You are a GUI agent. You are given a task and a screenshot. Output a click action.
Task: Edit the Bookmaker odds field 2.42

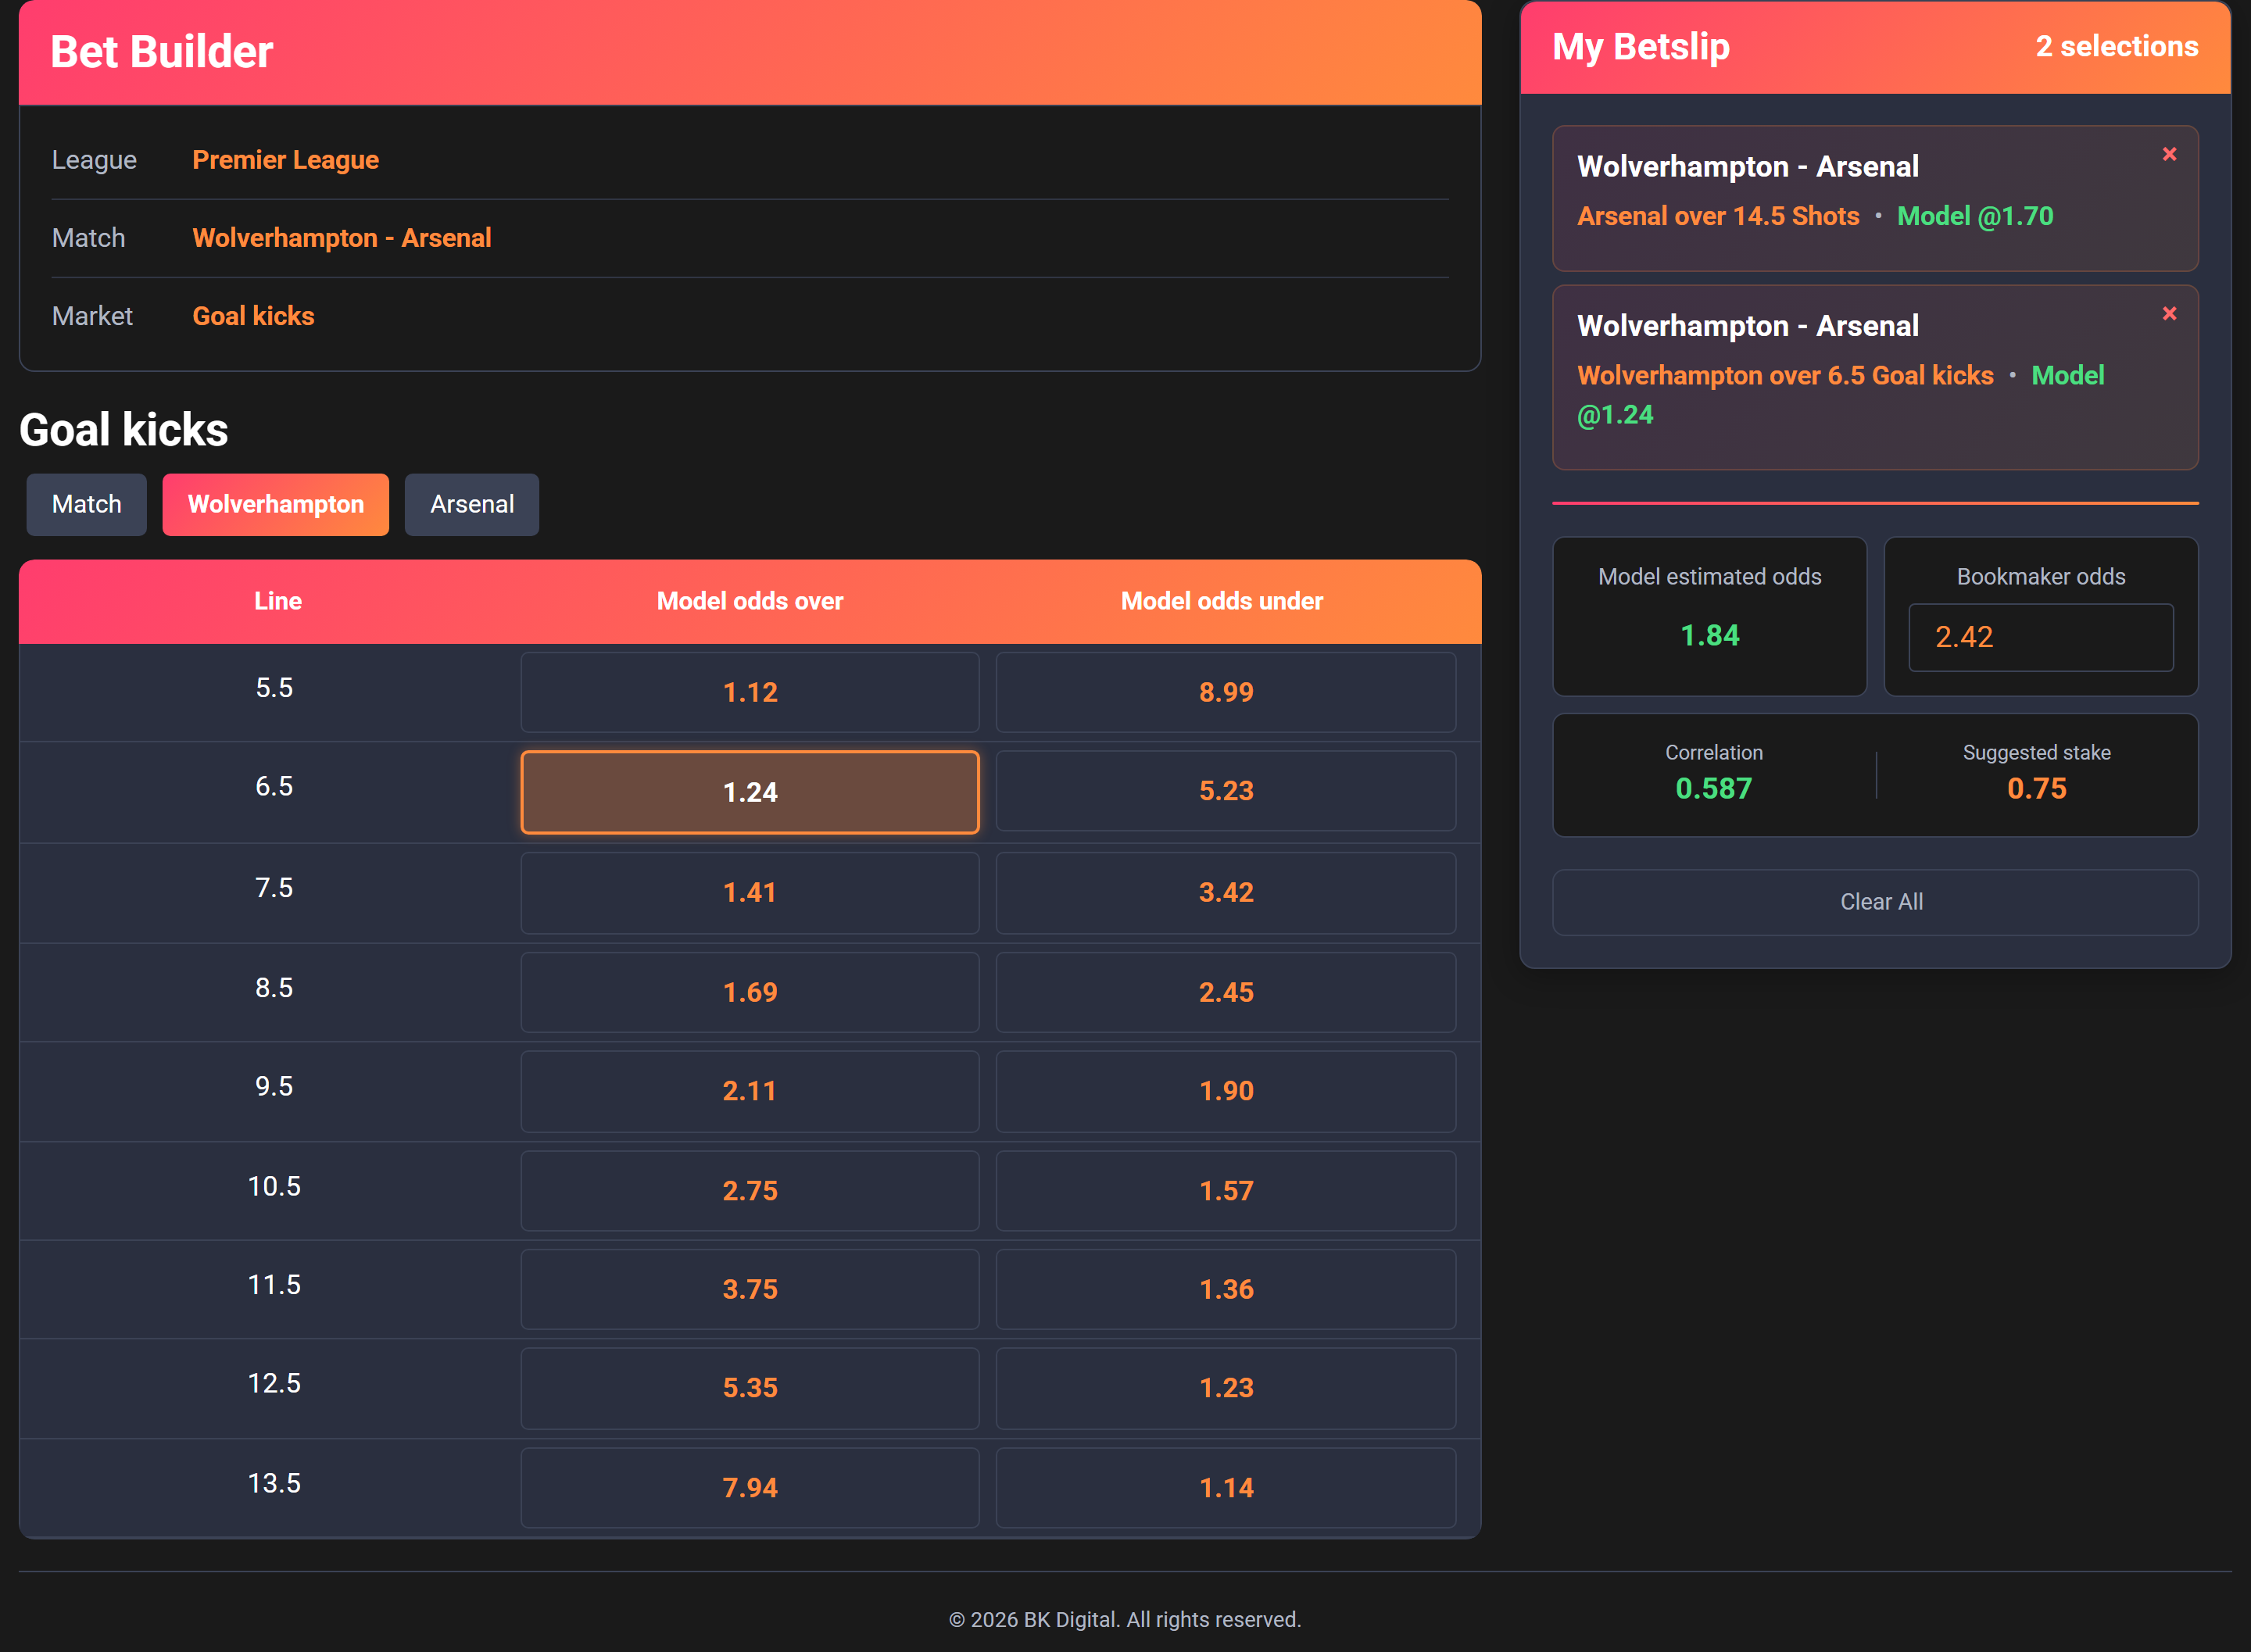click(2040, 637)
